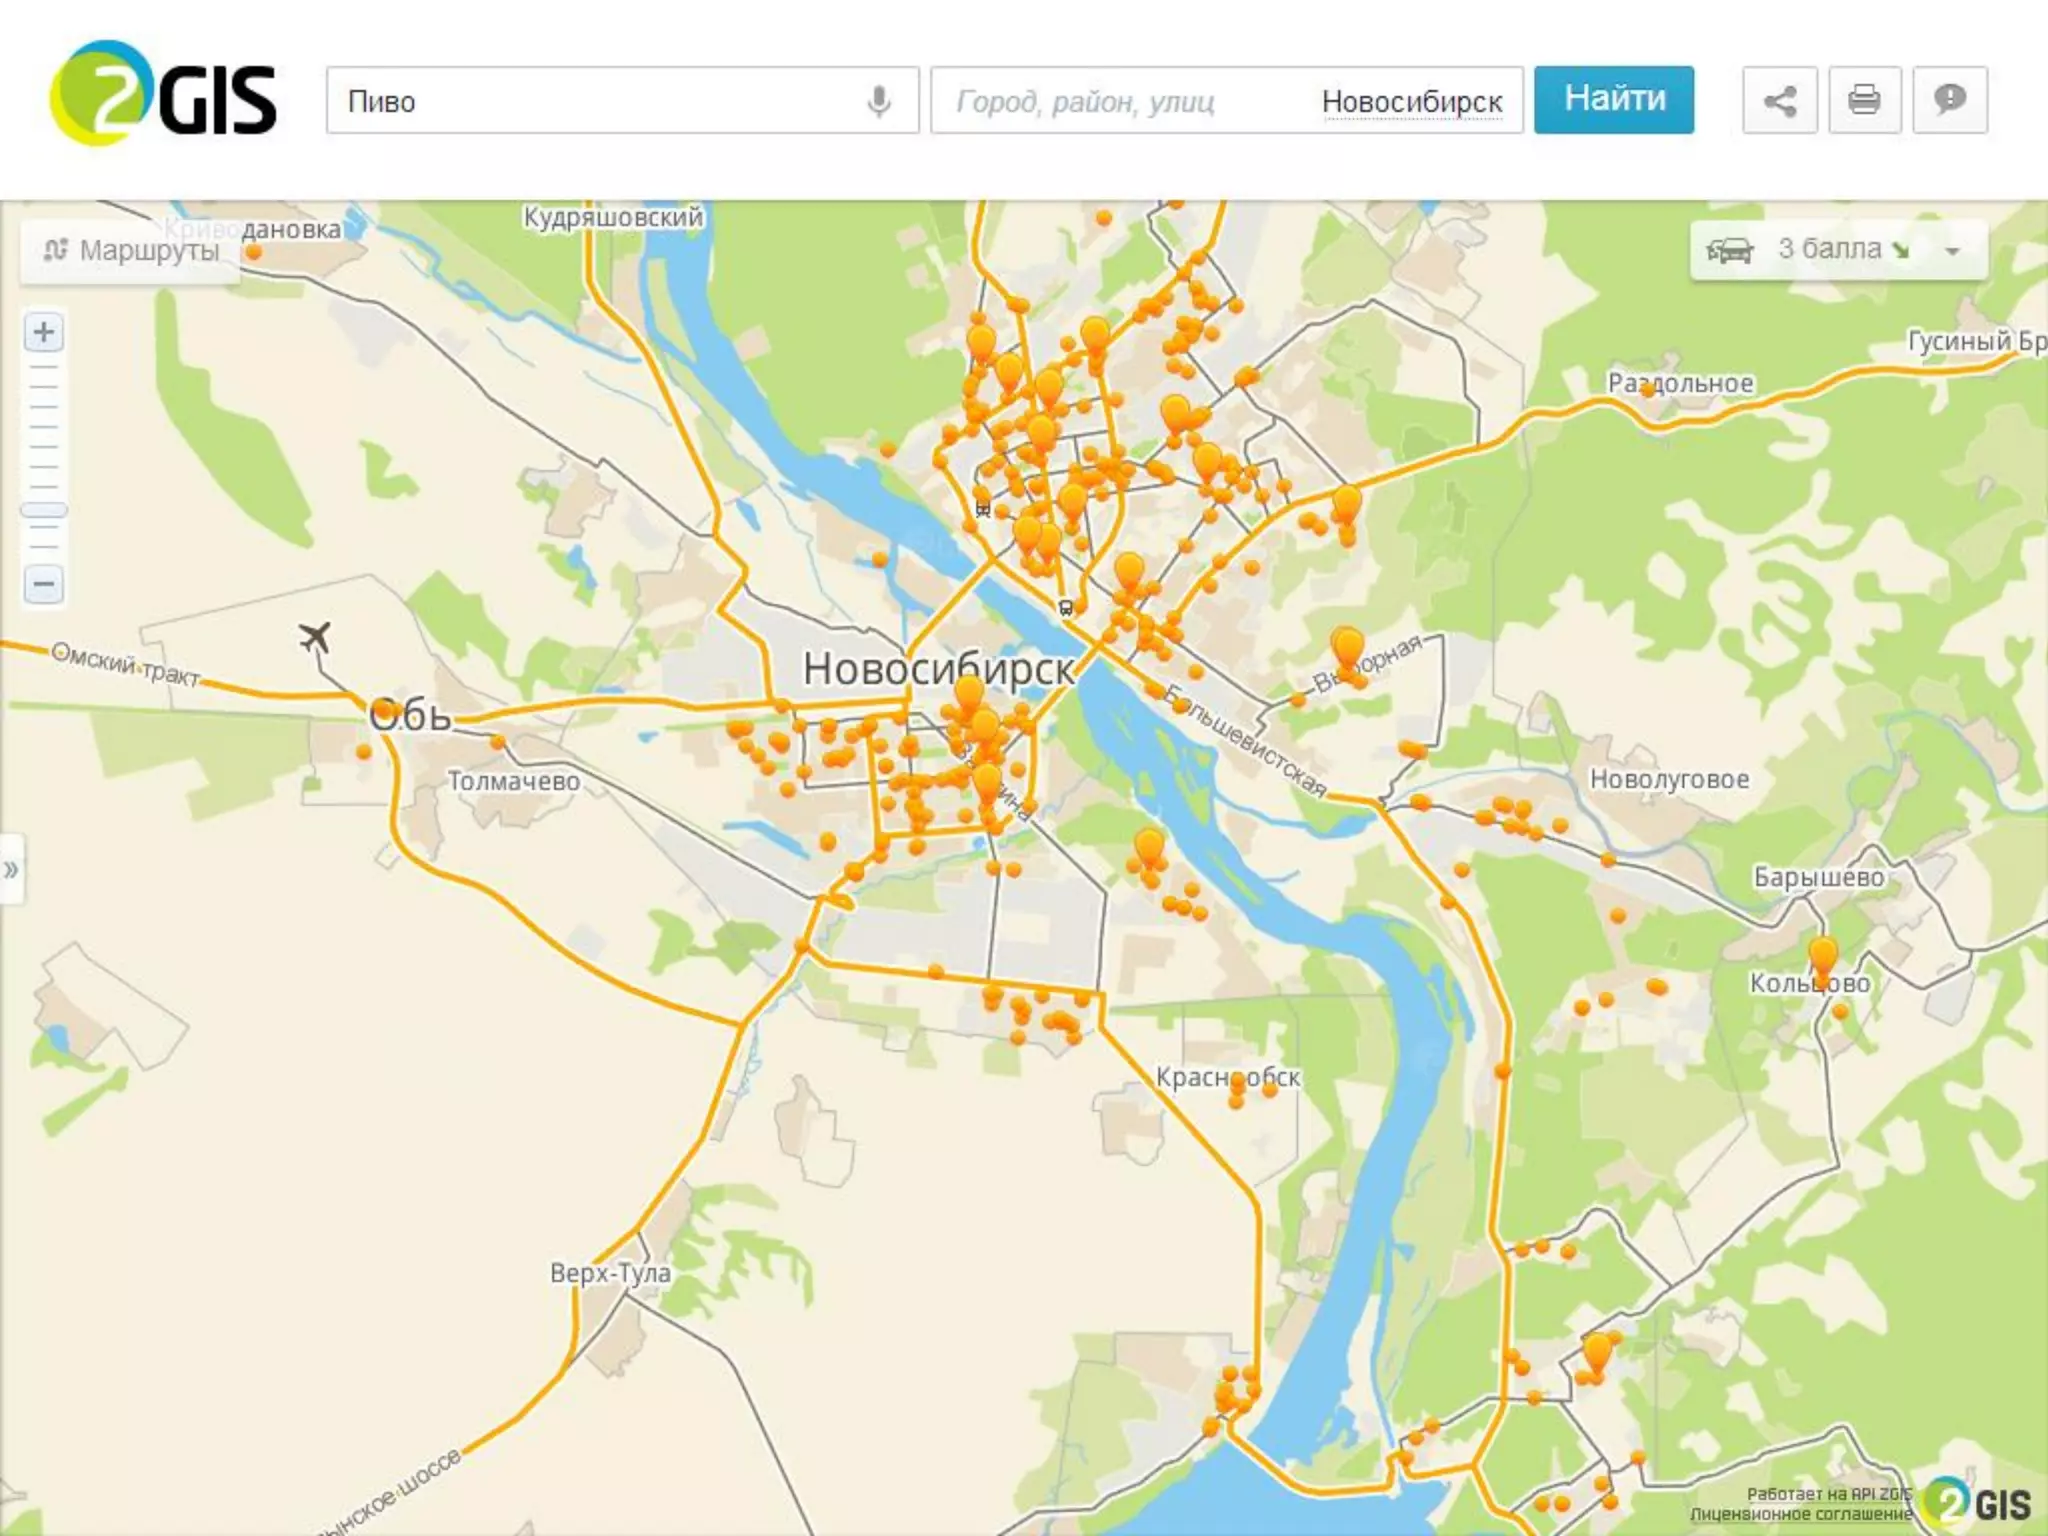The width and height of the screenshot is (2048, 1536).
Task: Click the microphone voice search icon
Action: coord(878,101)
